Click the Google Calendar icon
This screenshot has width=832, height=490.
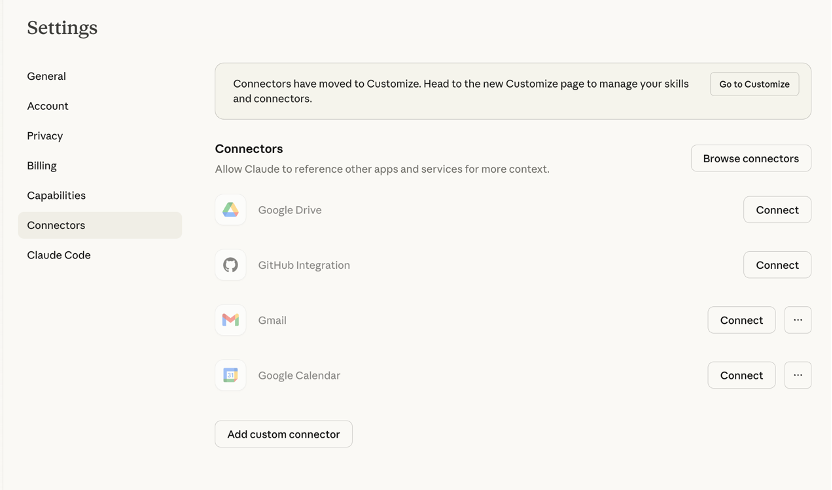230,375
